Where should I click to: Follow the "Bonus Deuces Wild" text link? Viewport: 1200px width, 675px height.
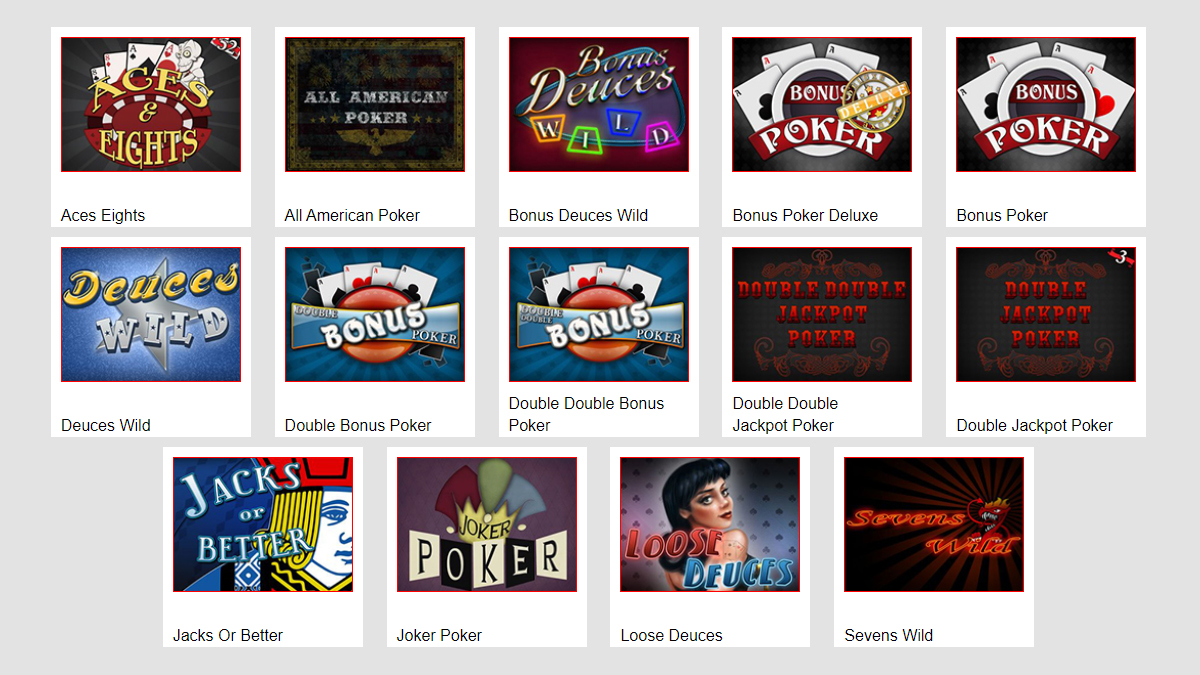579,215
